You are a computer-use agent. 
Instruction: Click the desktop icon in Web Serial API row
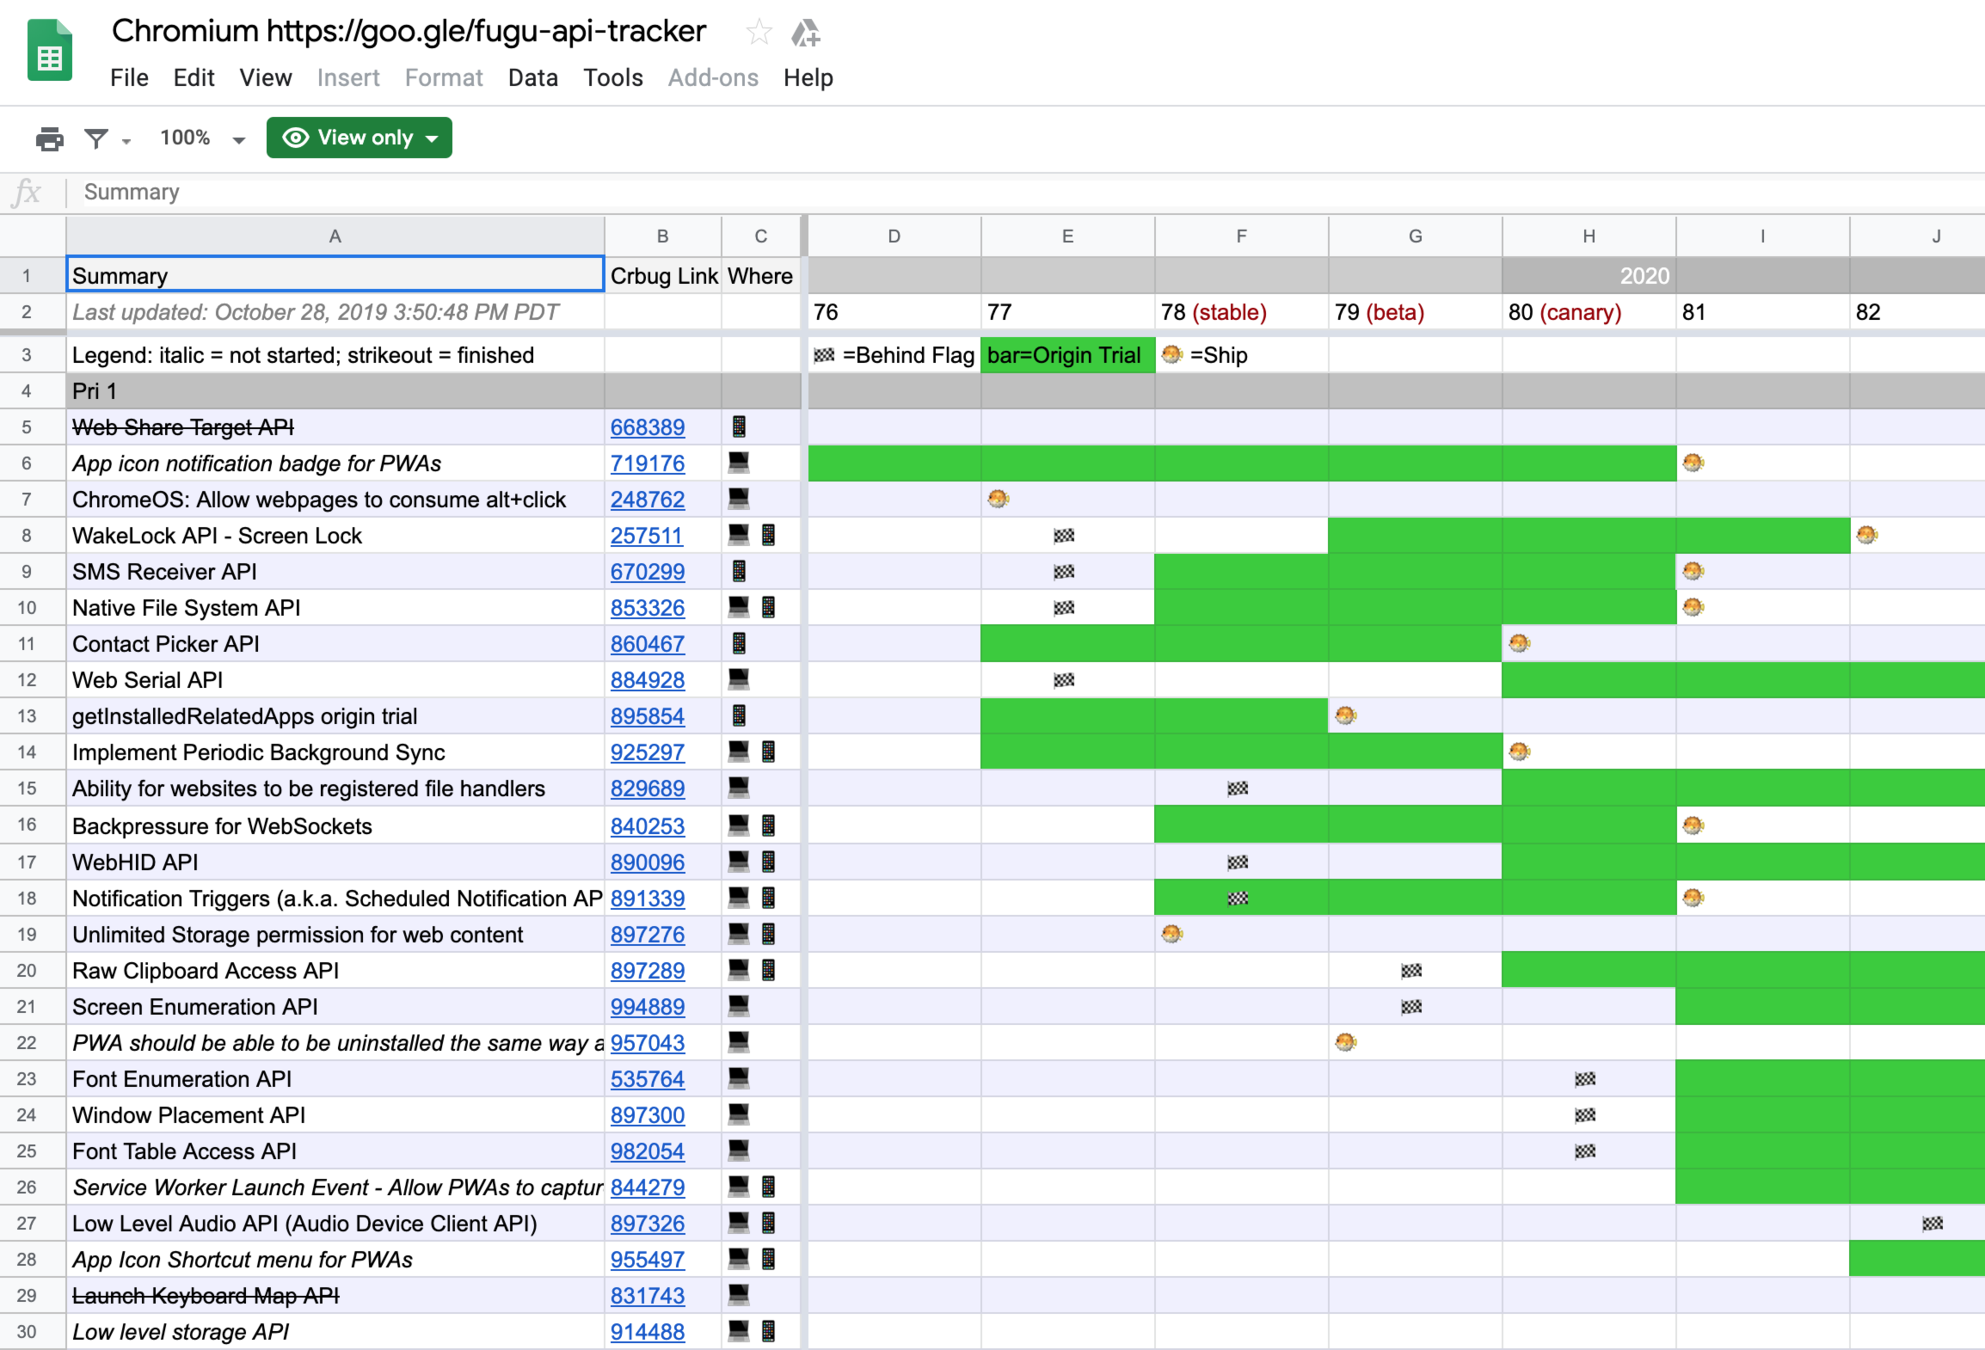pyautogui.click(x=738, y=679)
